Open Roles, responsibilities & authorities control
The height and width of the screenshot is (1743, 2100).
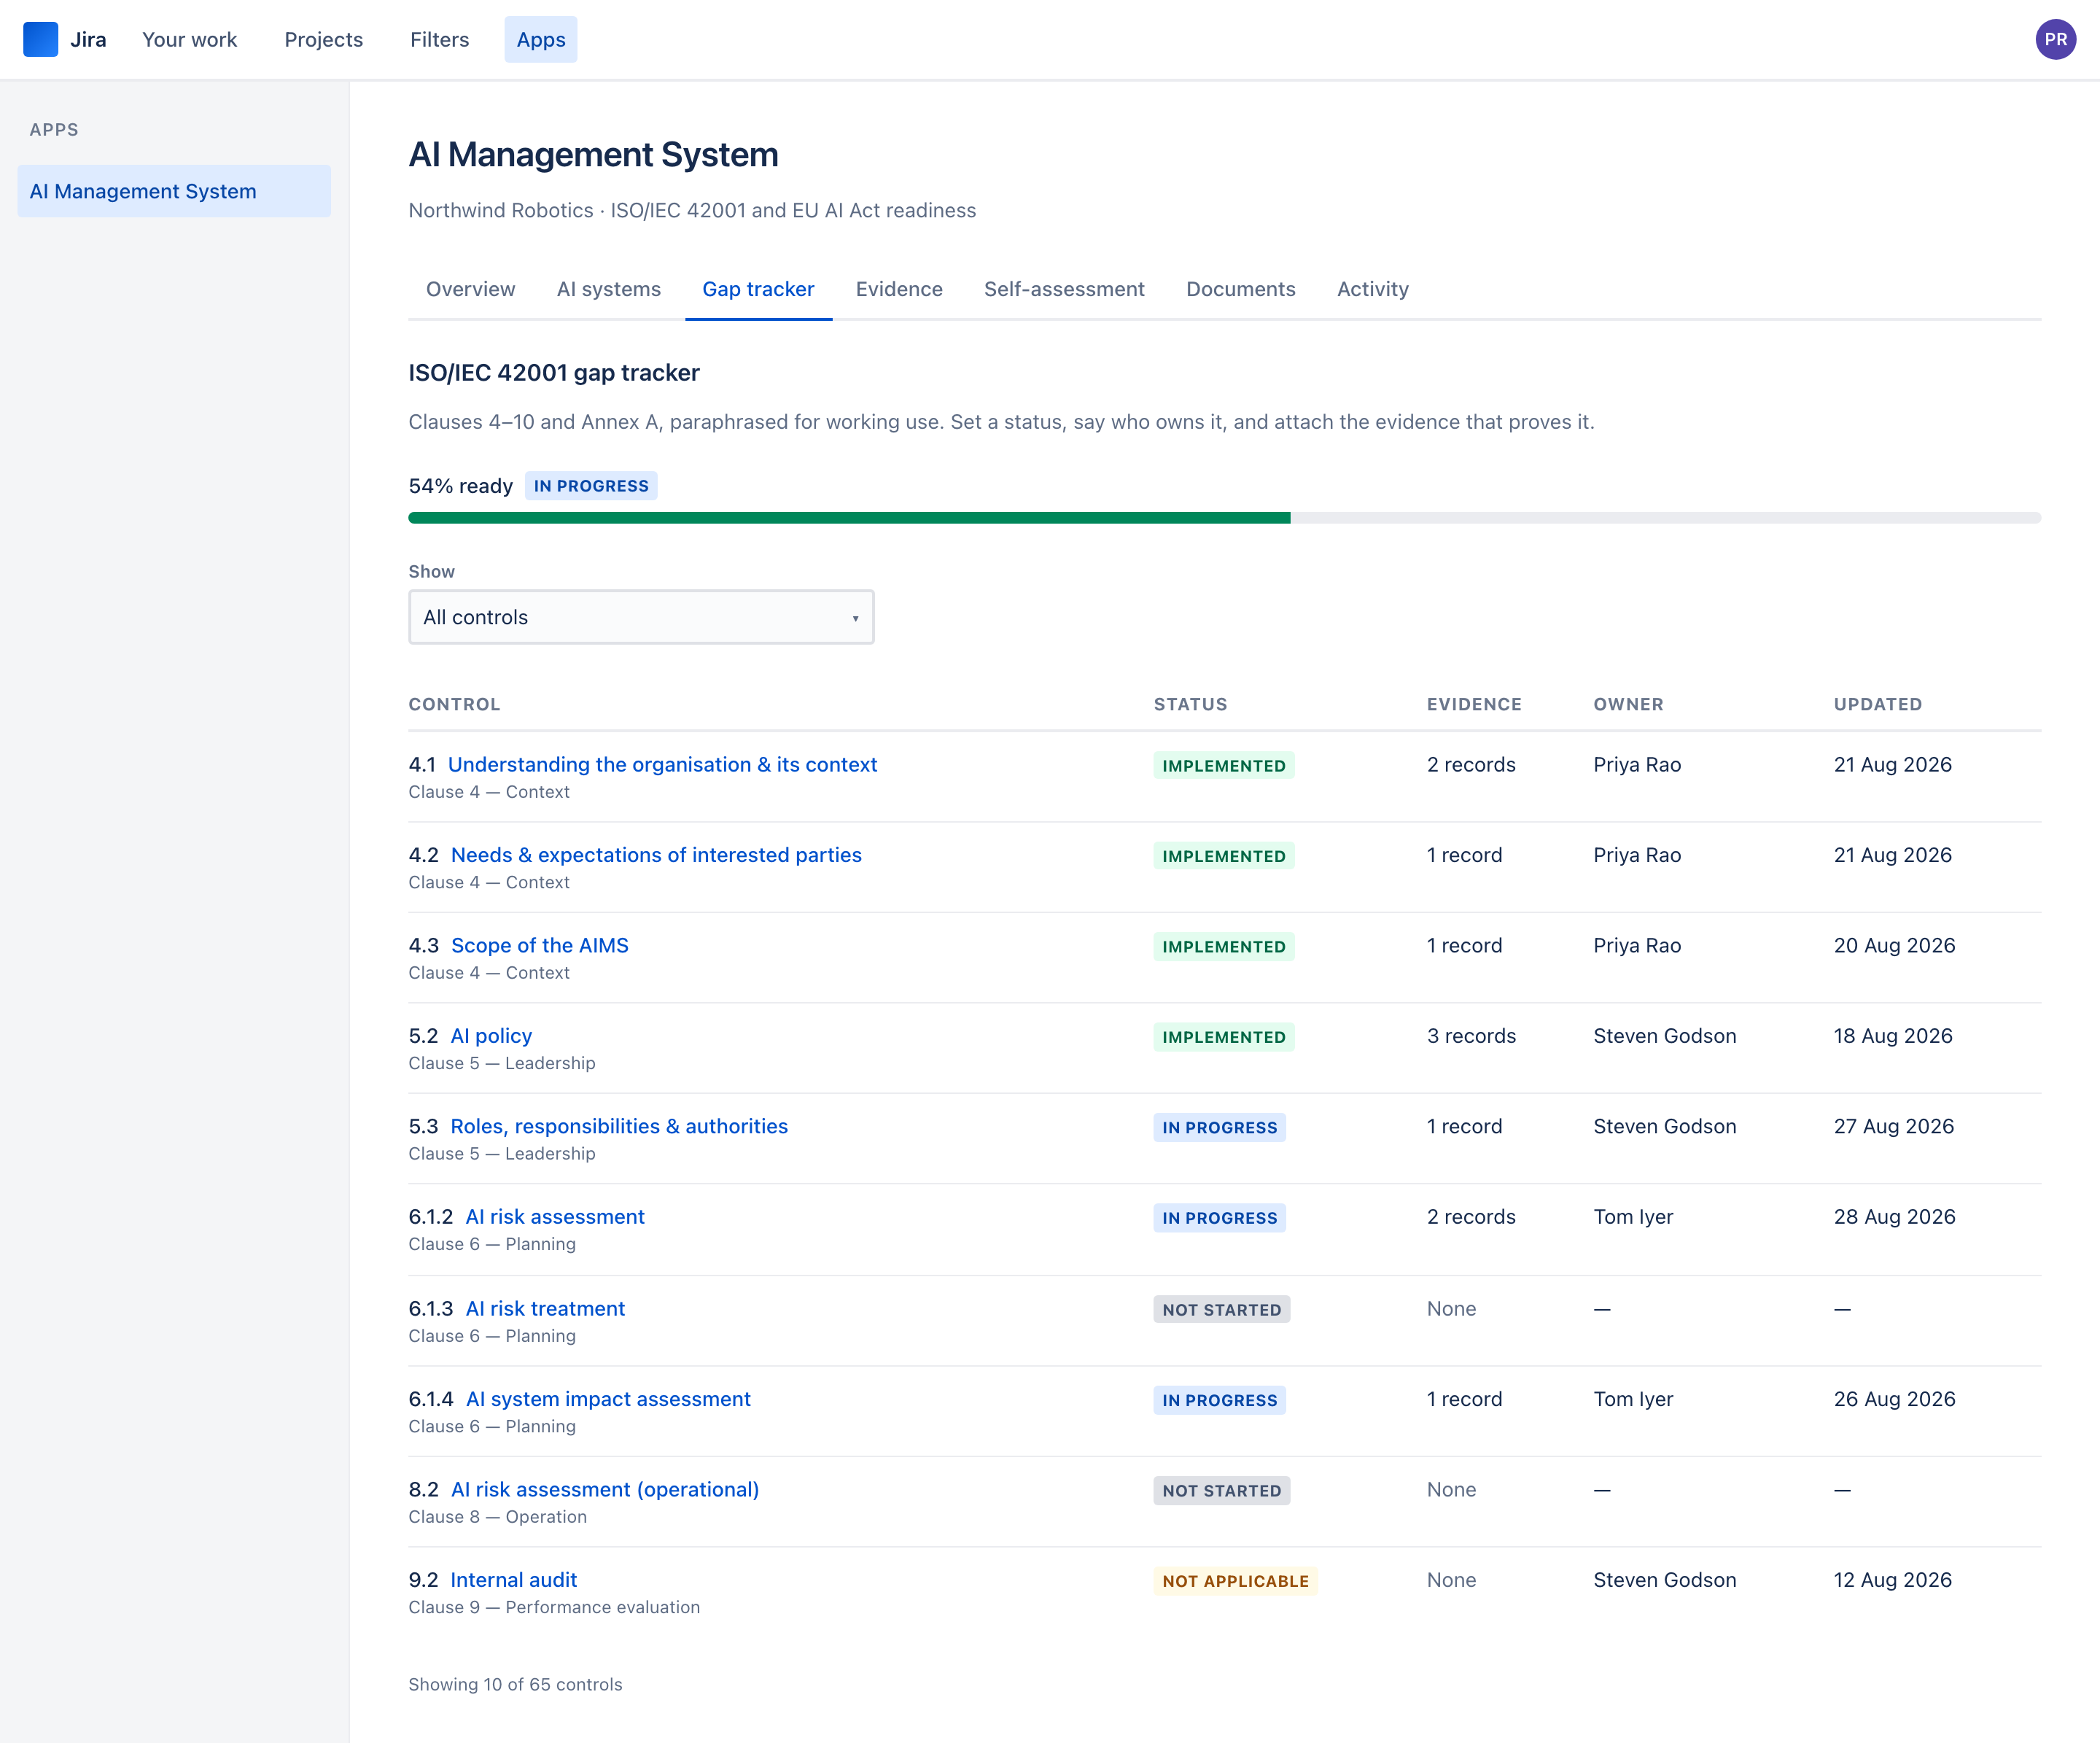619,1126
